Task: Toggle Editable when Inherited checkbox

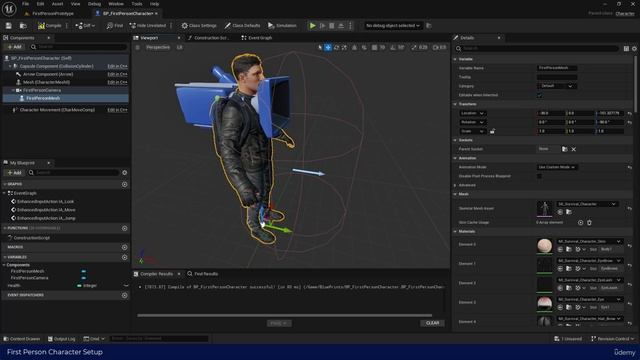Action: click(540, 95)
